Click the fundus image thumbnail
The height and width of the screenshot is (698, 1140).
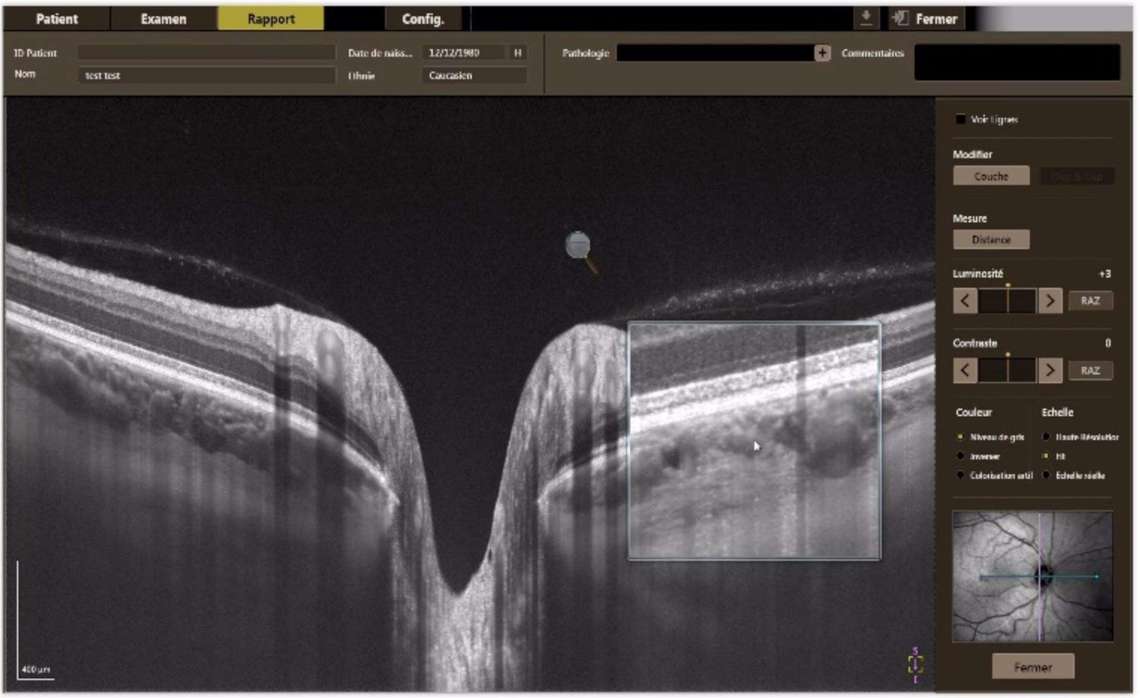click(1032, 576)
